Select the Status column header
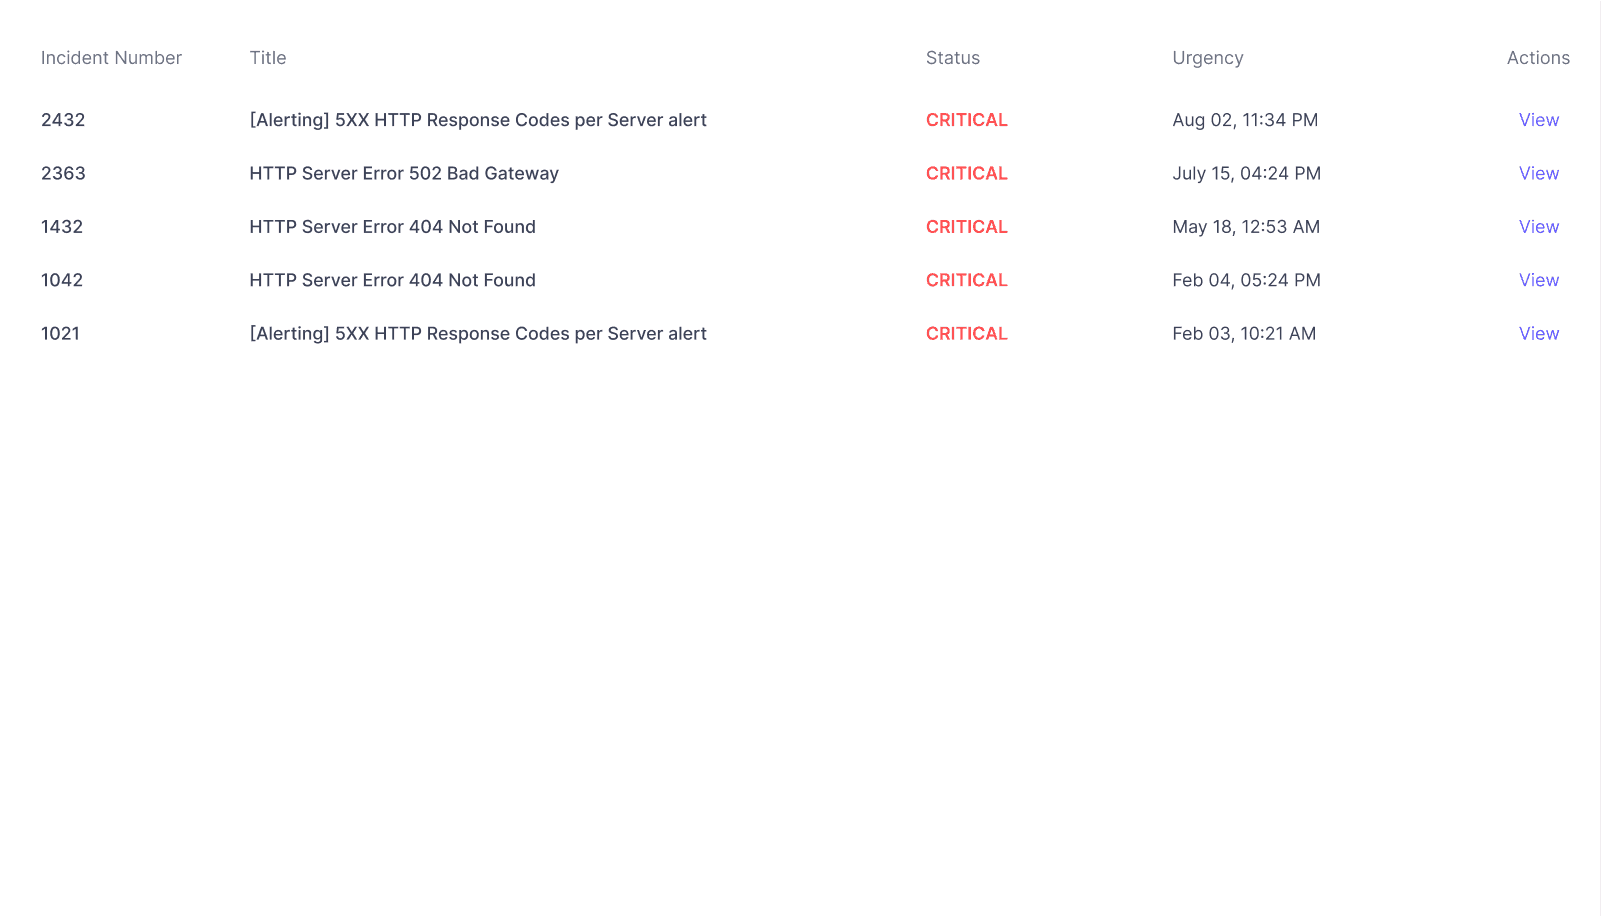Viewport: 1601px width, 916px height. (x=952, y=57)
